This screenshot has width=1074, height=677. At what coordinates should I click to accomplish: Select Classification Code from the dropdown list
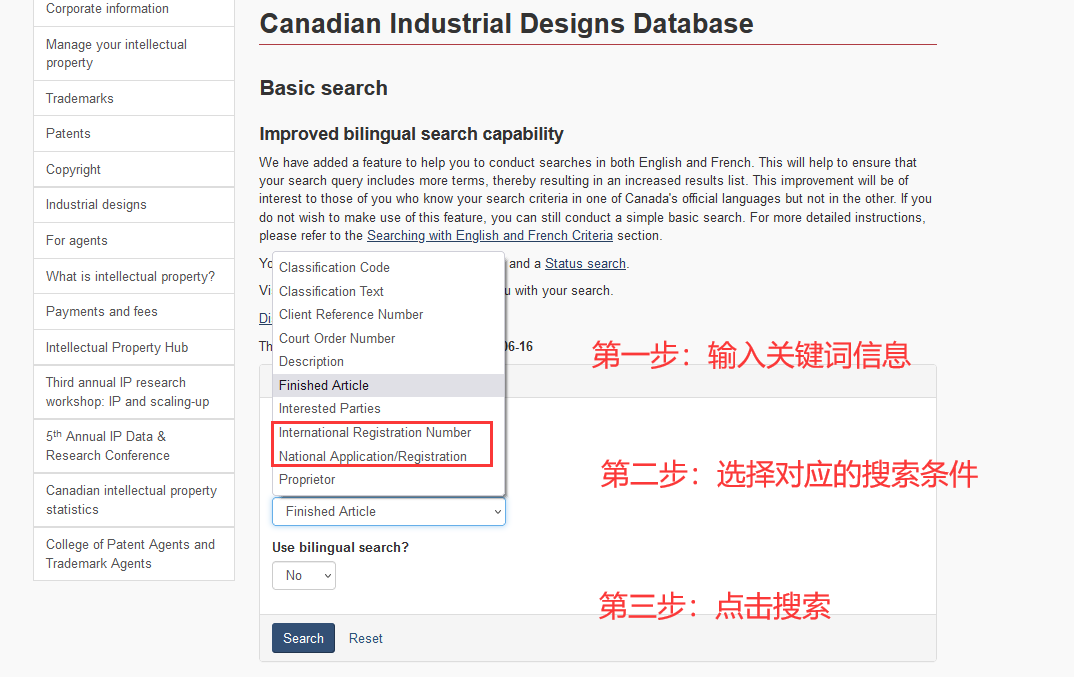point(334,267)
